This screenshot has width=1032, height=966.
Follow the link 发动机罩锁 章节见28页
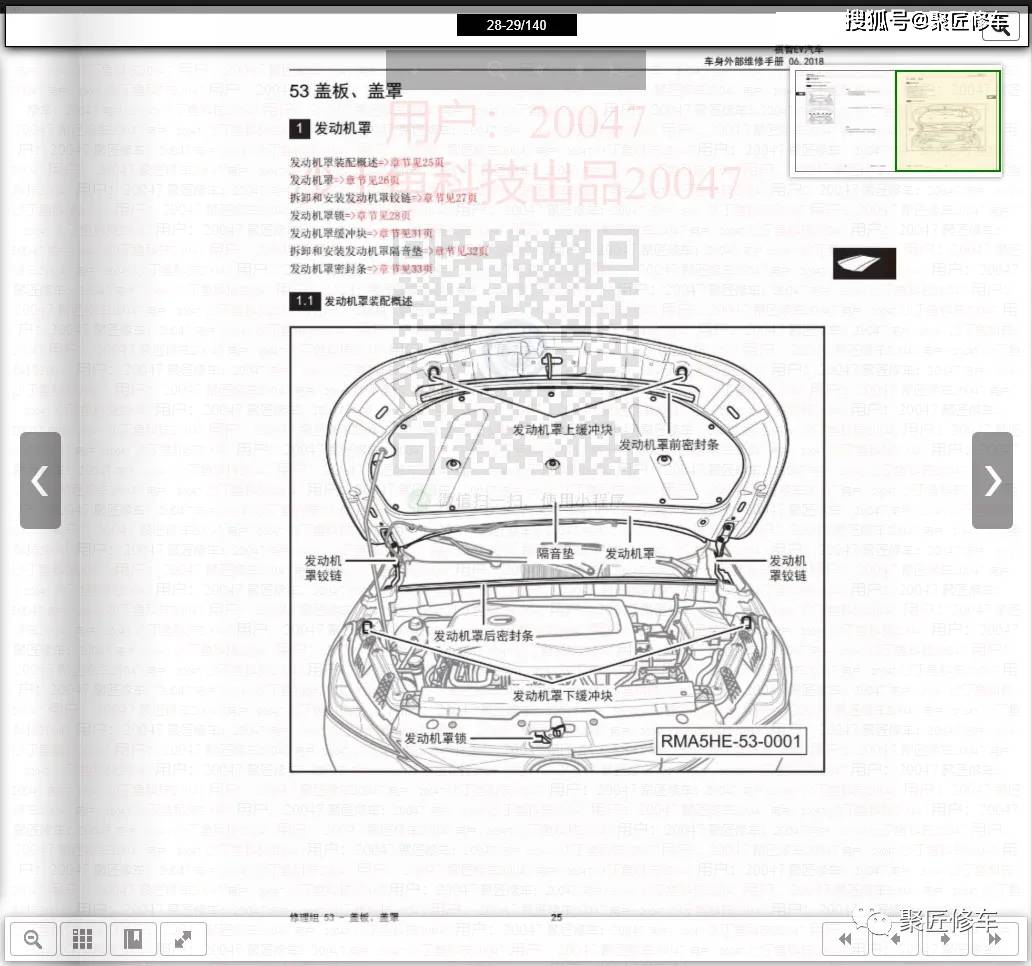tap(350, 215)
